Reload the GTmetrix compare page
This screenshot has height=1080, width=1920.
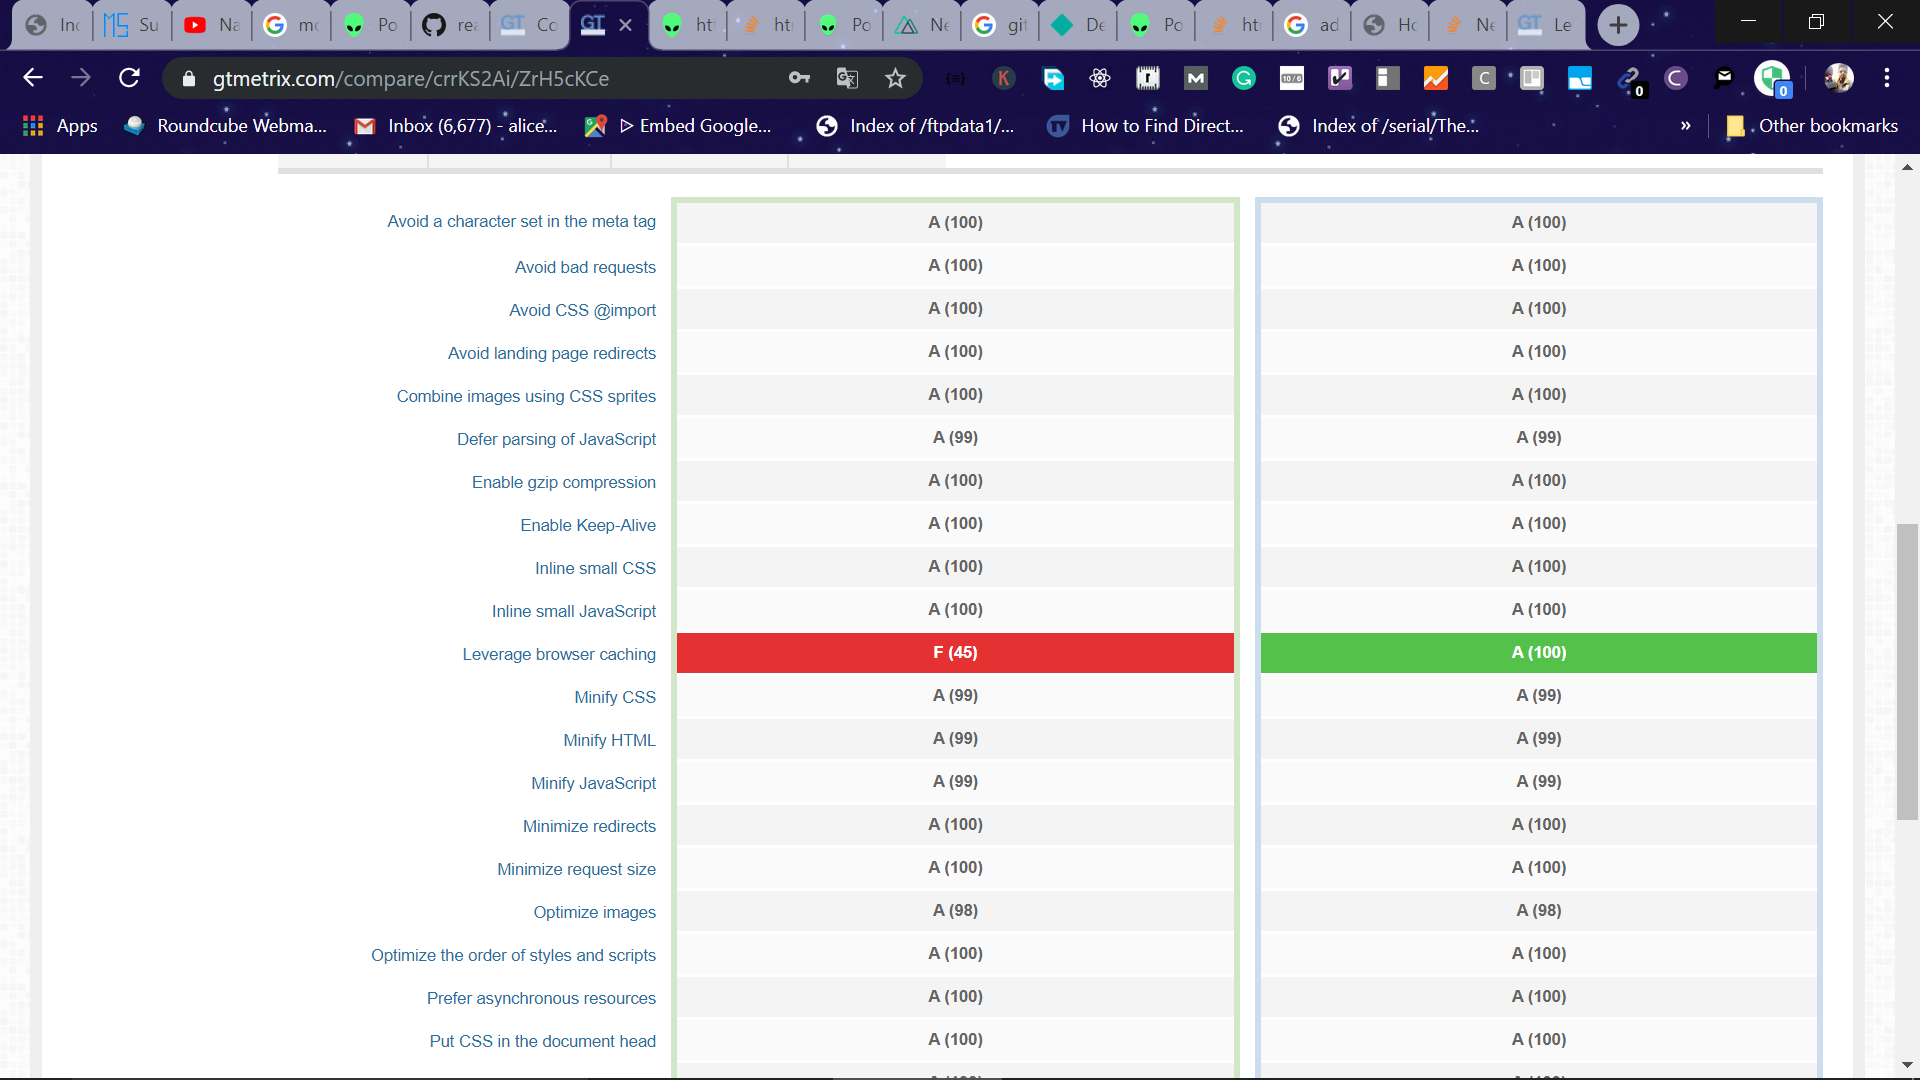(129, 78)
